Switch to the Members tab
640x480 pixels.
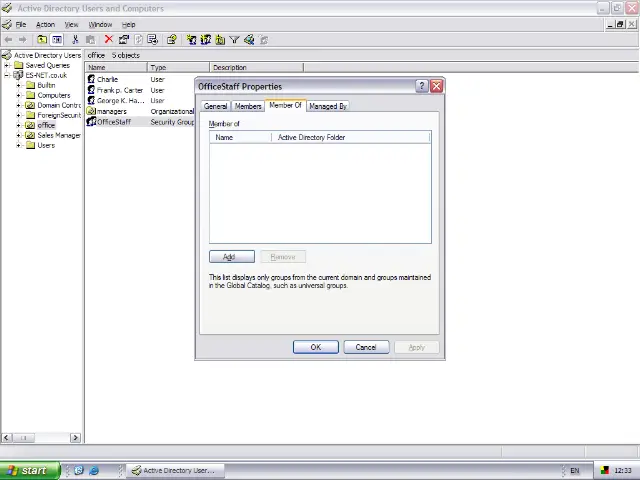point(248,106)
